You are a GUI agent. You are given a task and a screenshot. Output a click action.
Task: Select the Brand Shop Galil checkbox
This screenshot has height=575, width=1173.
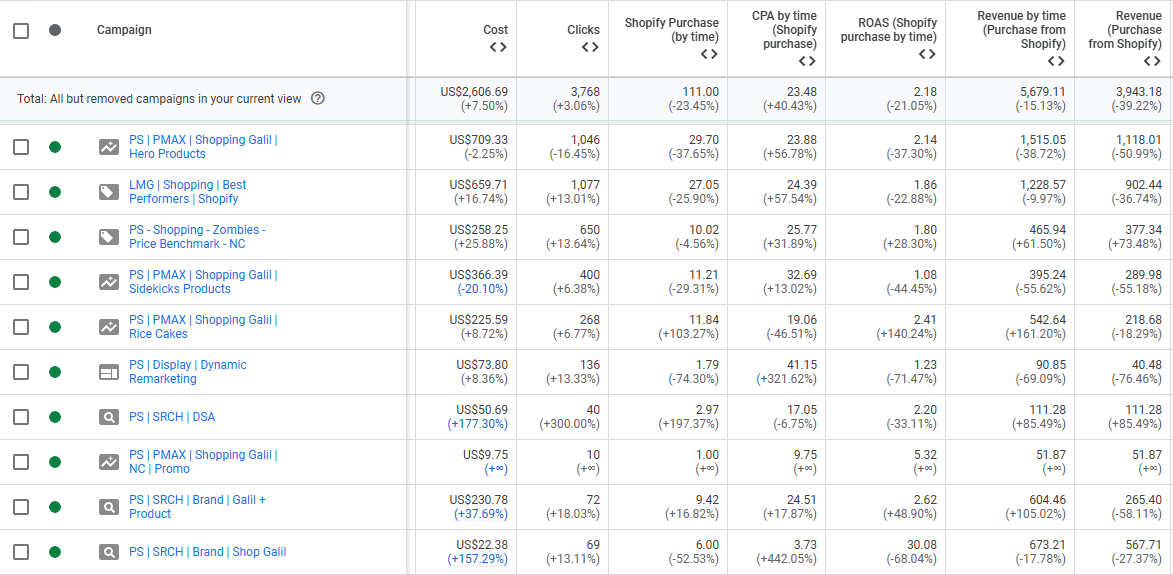tap(21, 553)
